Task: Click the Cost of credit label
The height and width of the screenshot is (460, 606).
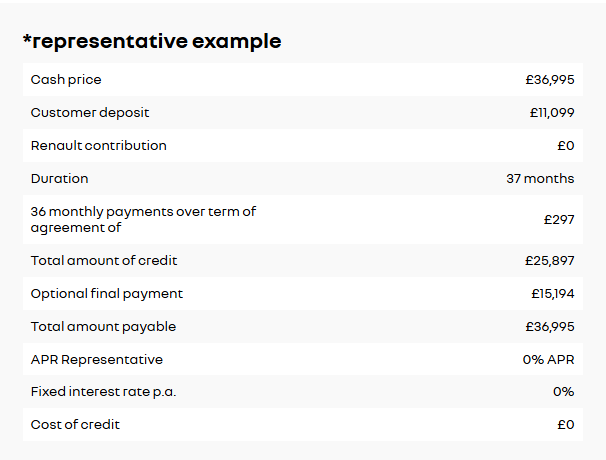Action: [x=75, y=425]
